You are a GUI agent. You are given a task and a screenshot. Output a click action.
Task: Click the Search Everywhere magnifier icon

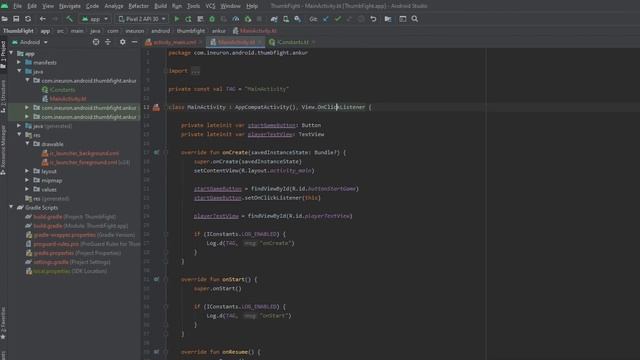(x=415, y=19)
